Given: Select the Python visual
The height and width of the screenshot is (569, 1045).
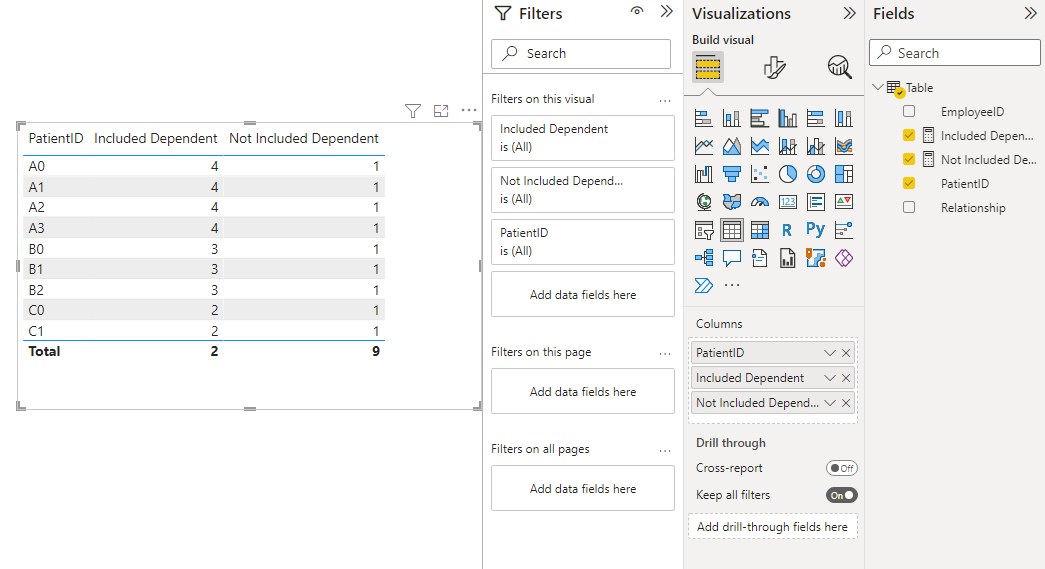Looking at the screenshot, I should pos(816,230).
